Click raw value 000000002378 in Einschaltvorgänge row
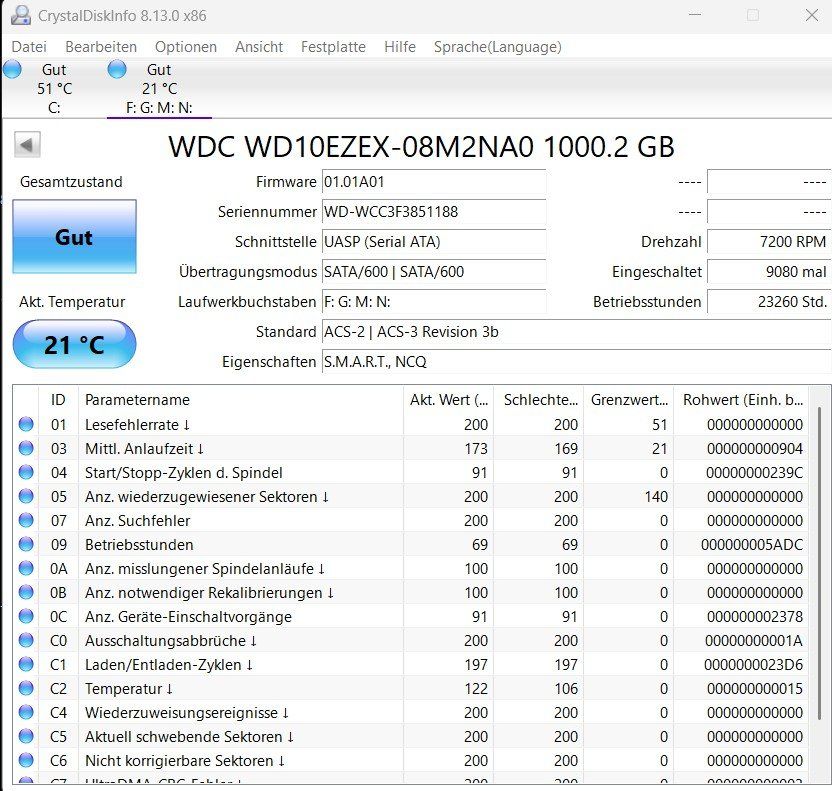 coord(755,617)
